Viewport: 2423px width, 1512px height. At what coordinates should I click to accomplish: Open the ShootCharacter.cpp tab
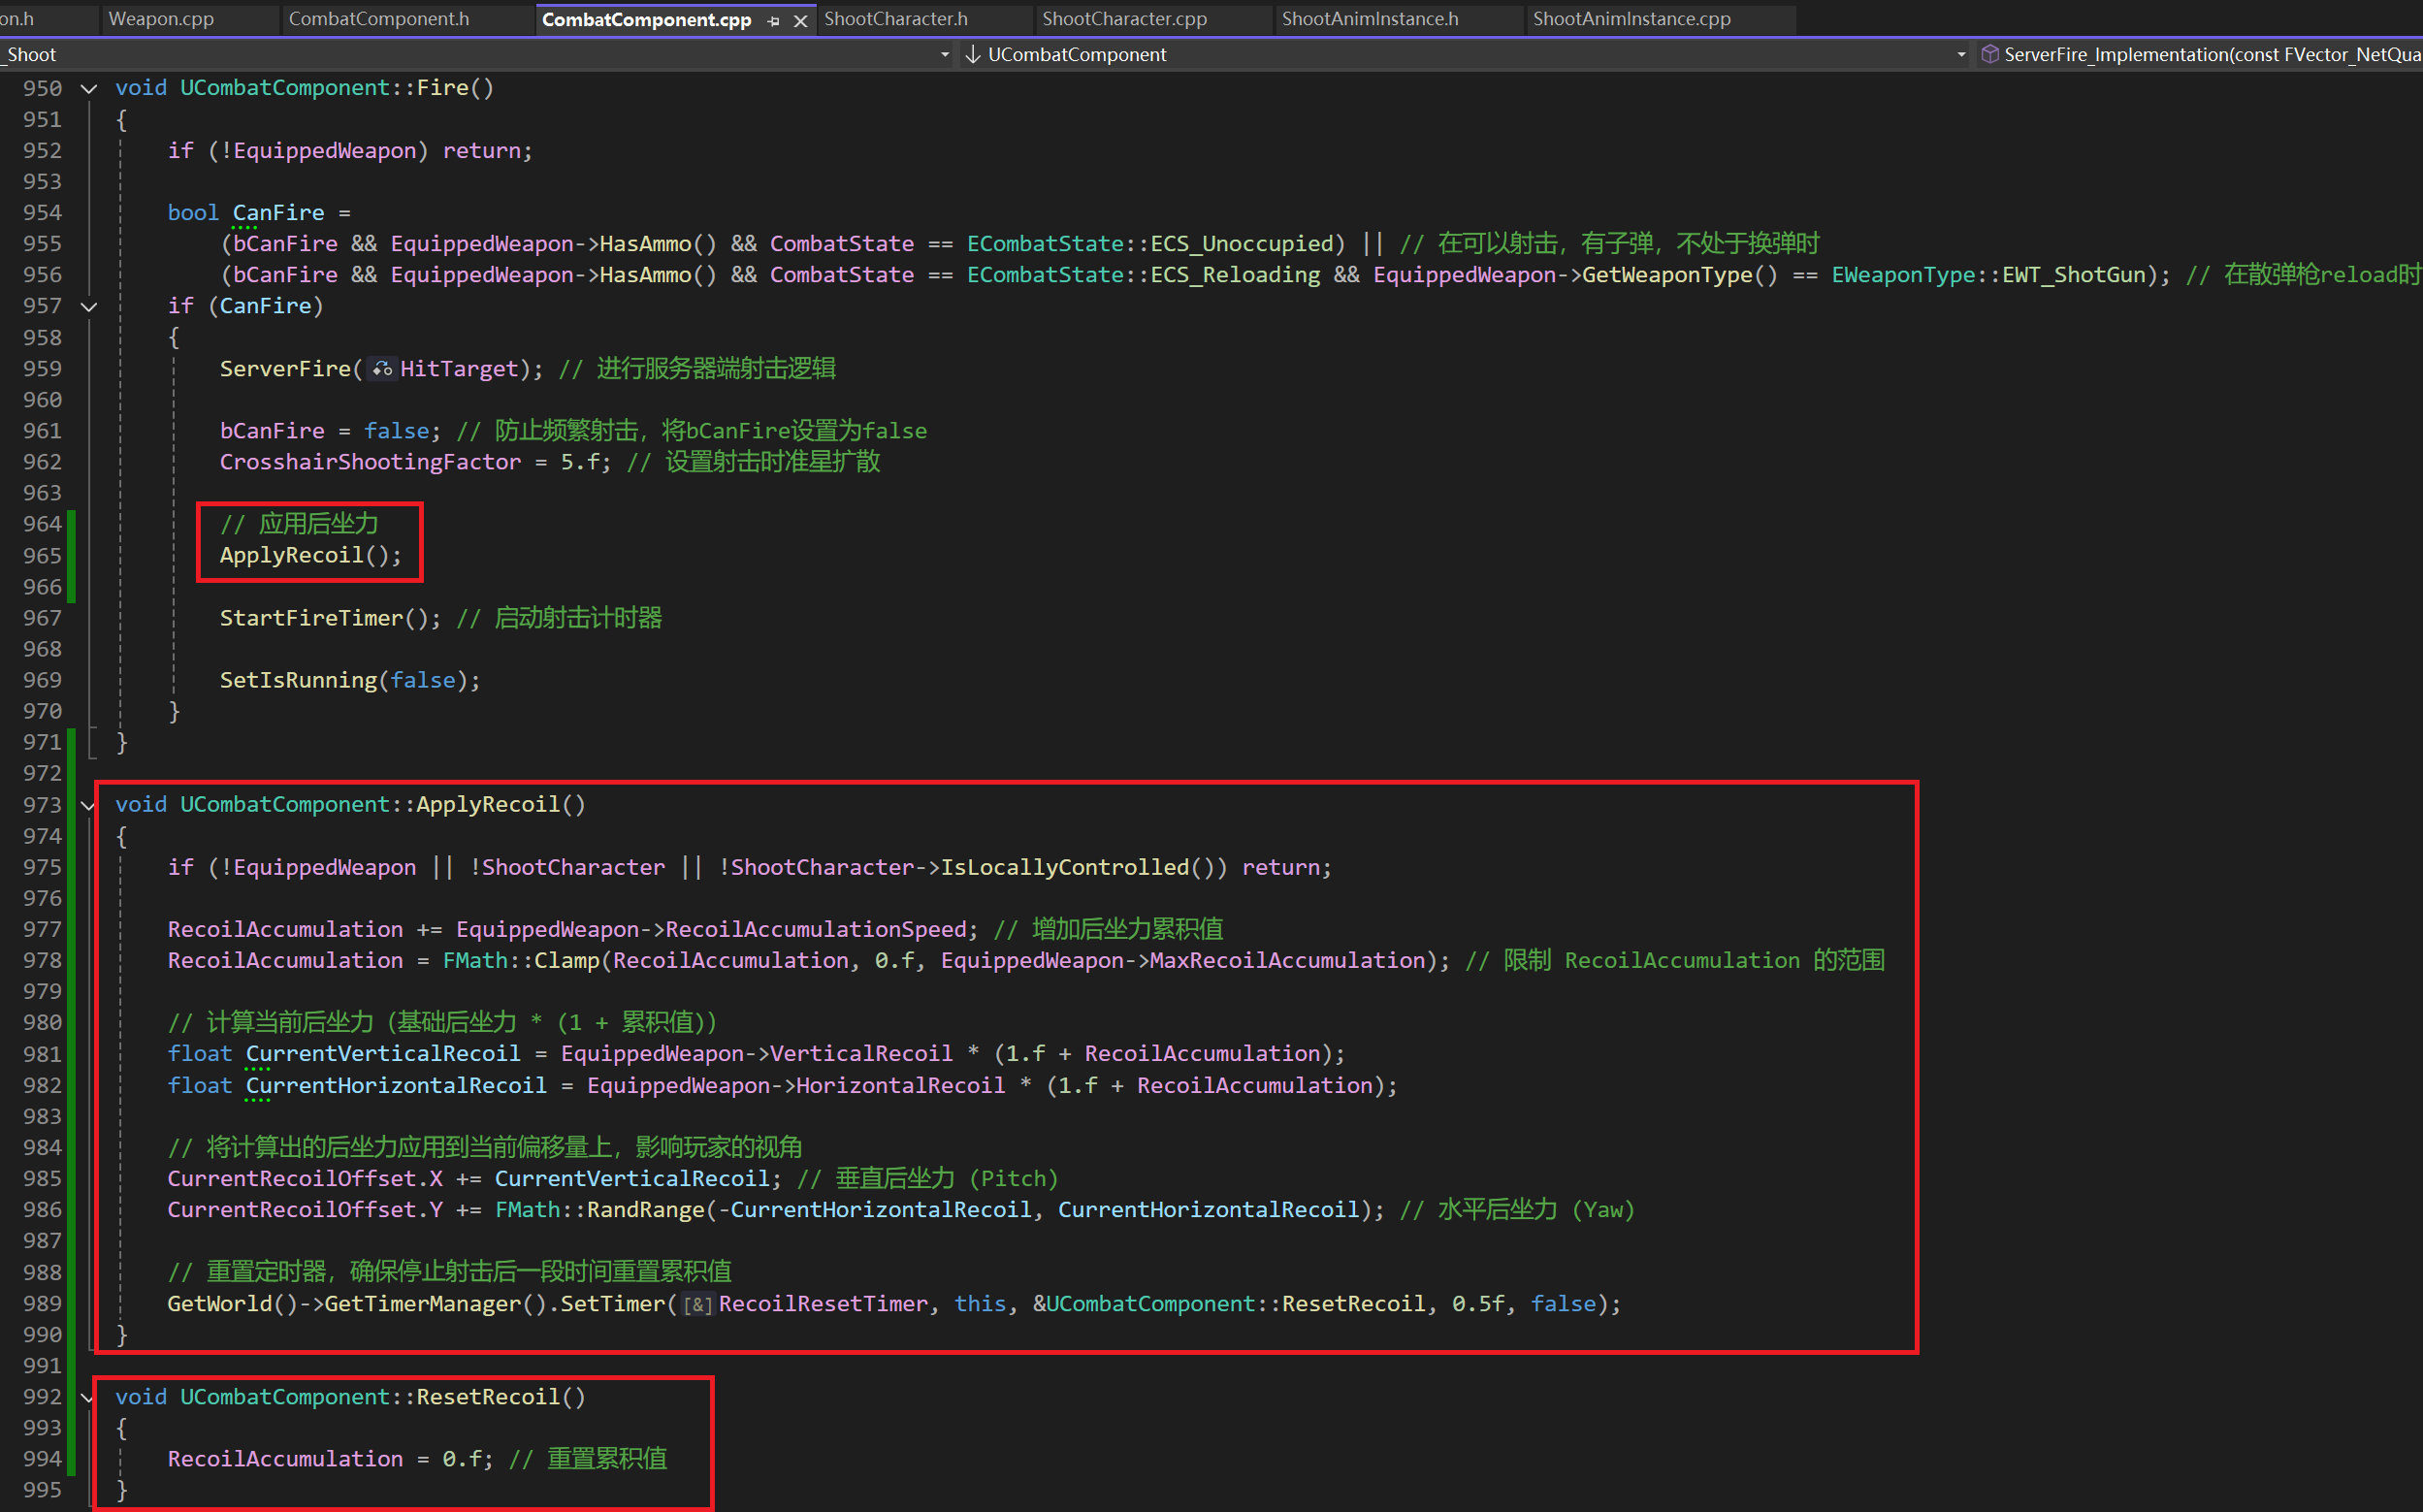click(x=1124, y=19)
